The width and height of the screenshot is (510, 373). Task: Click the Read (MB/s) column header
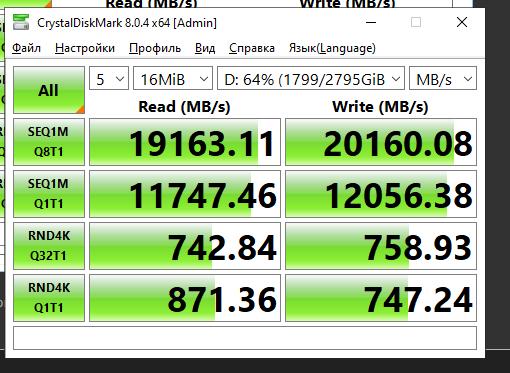pyautogui.click(x=184, y=107)
